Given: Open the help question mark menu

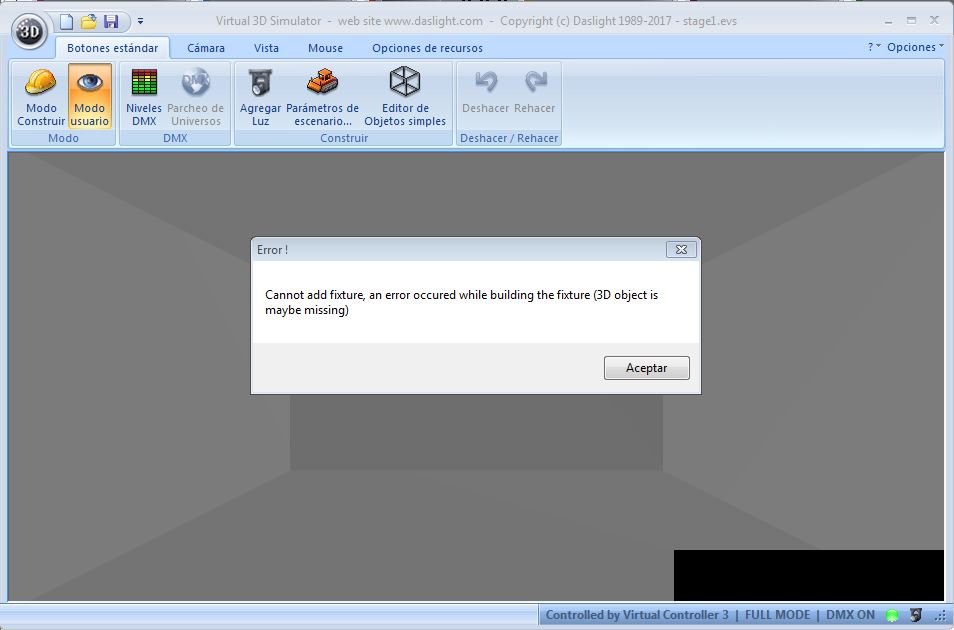Looking at the screenshot, I should click(x=874, y=47).
